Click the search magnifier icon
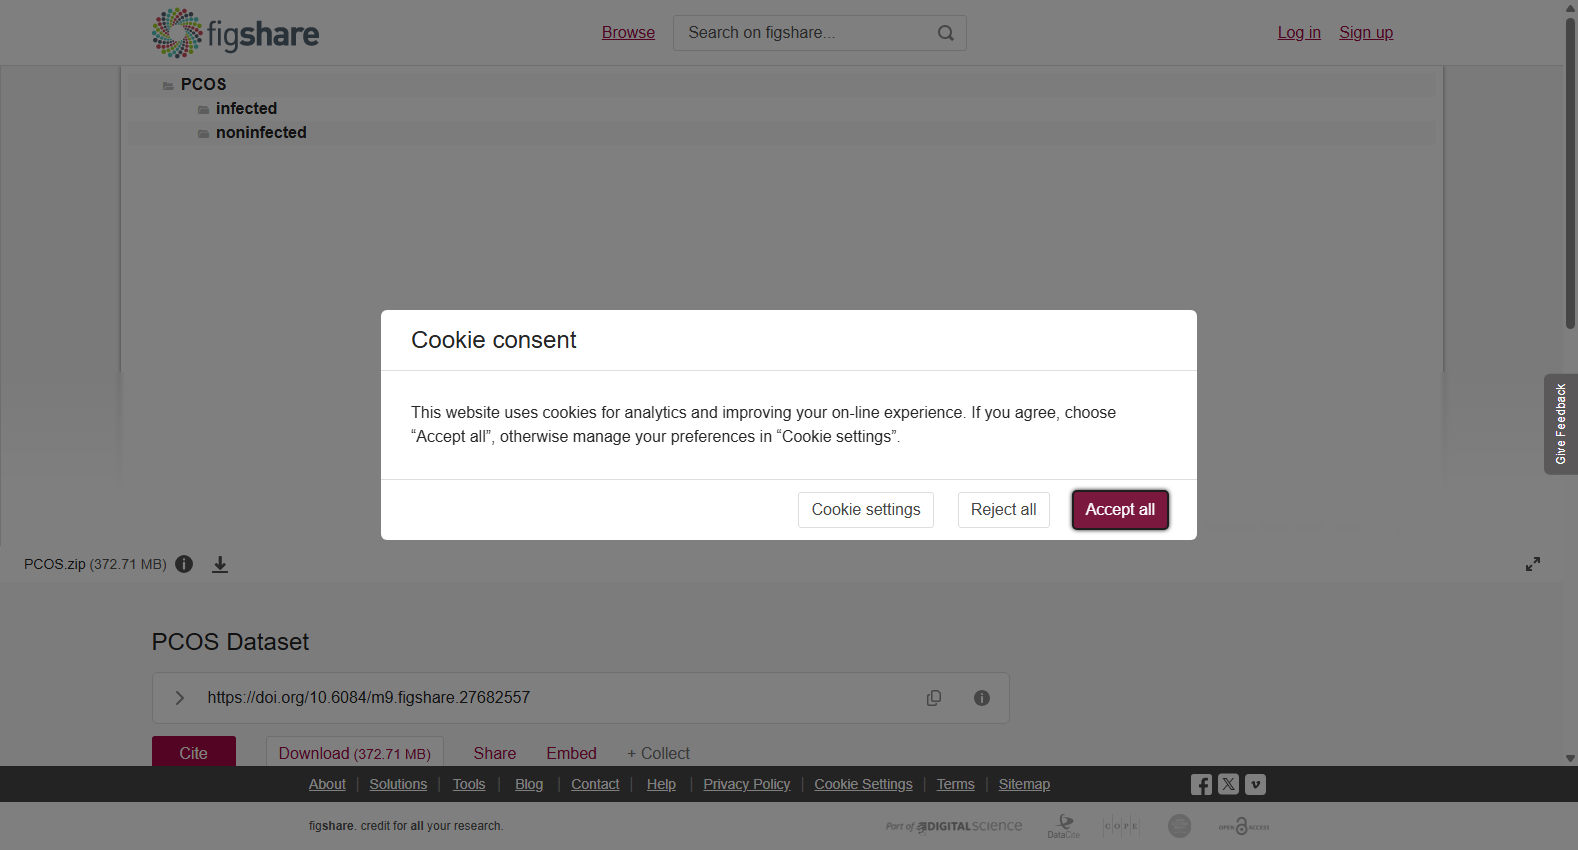The width and height of the screenshot is (1578, 850). click(x=945, y=33)
